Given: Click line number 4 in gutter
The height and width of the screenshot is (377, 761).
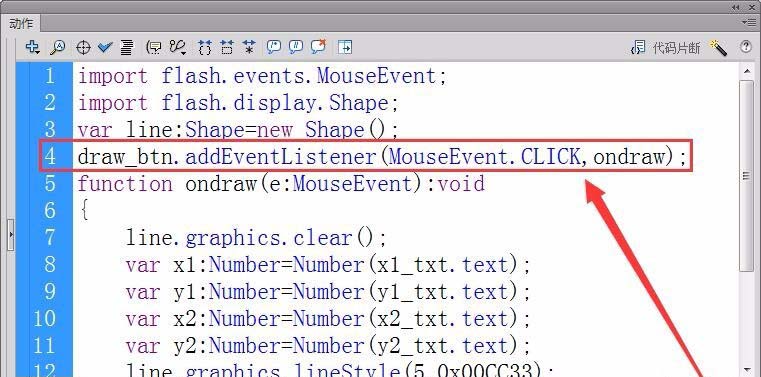Looking at the screenshot, I should (50, 157).
